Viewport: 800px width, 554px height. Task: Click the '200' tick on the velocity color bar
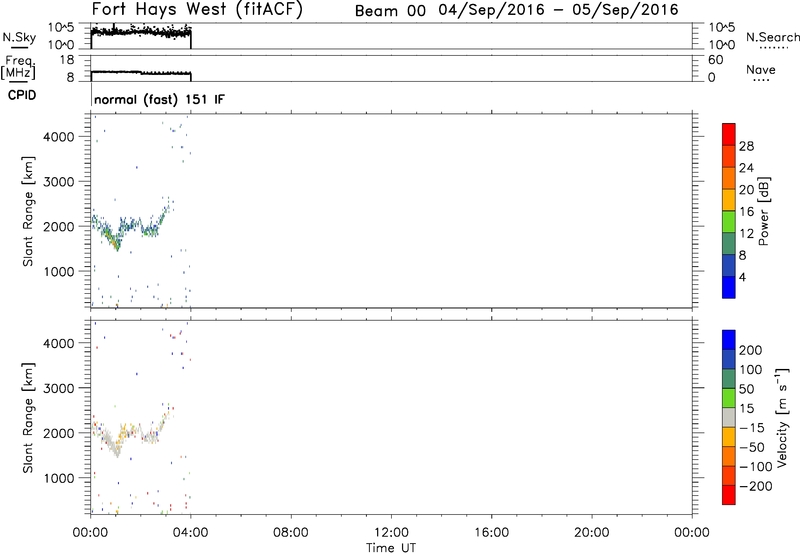[x=751, y=350]
